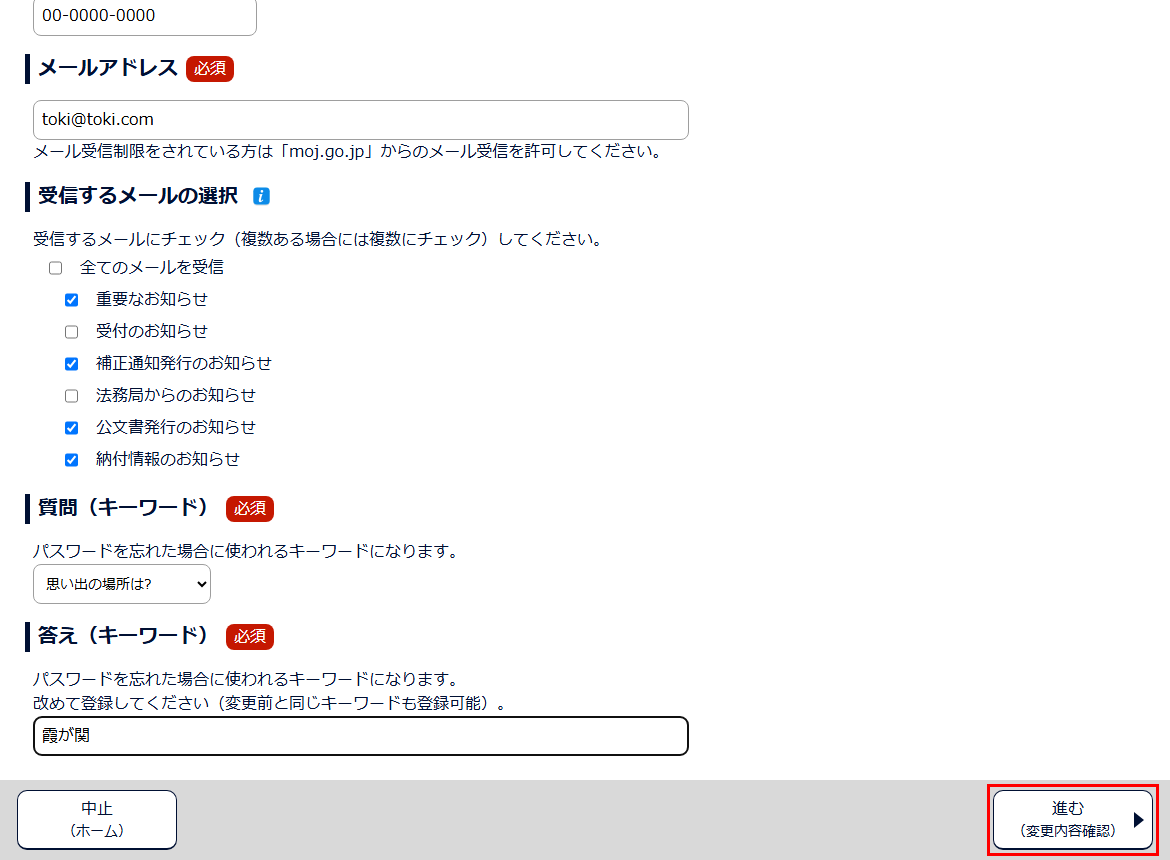Enable the 受付のお知らせ checkbox

[72, 332]
